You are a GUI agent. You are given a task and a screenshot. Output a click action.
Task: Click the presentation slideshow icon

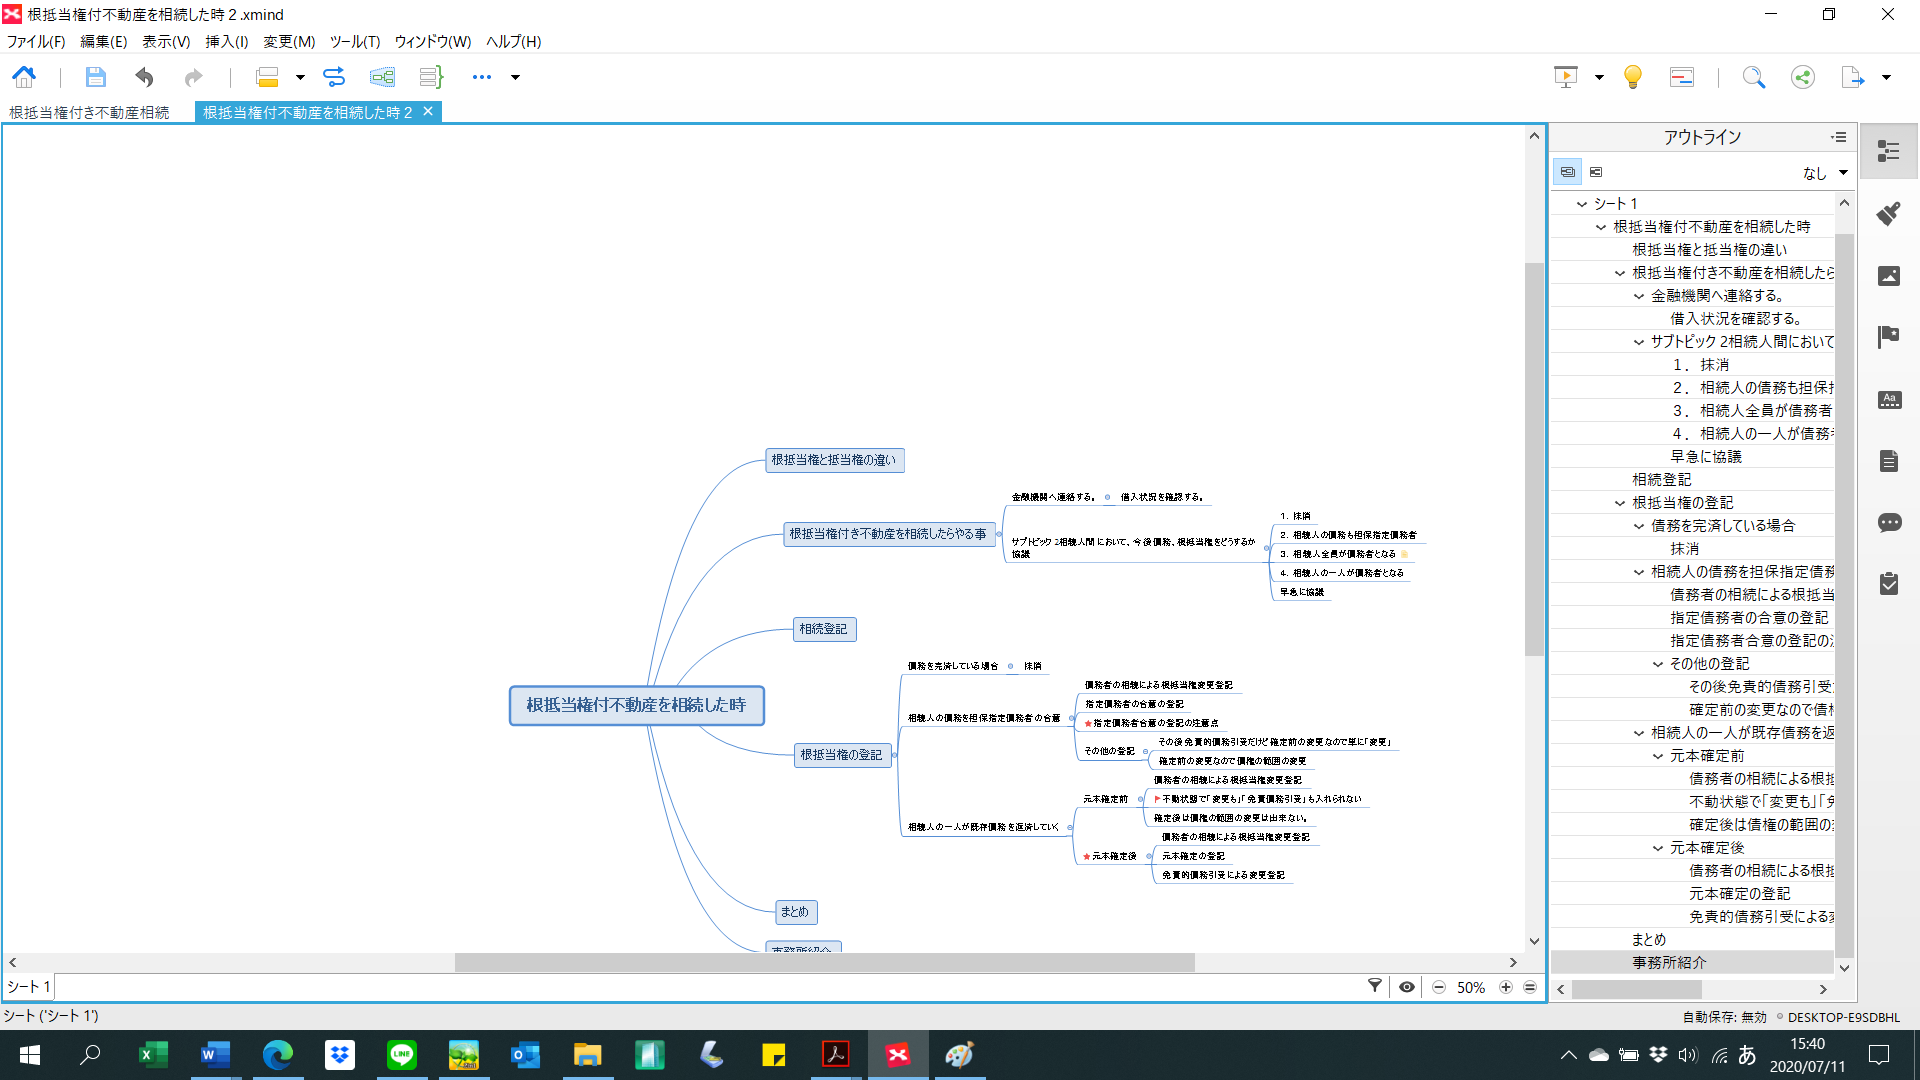pyautogui.click(x=1566, y=77)
